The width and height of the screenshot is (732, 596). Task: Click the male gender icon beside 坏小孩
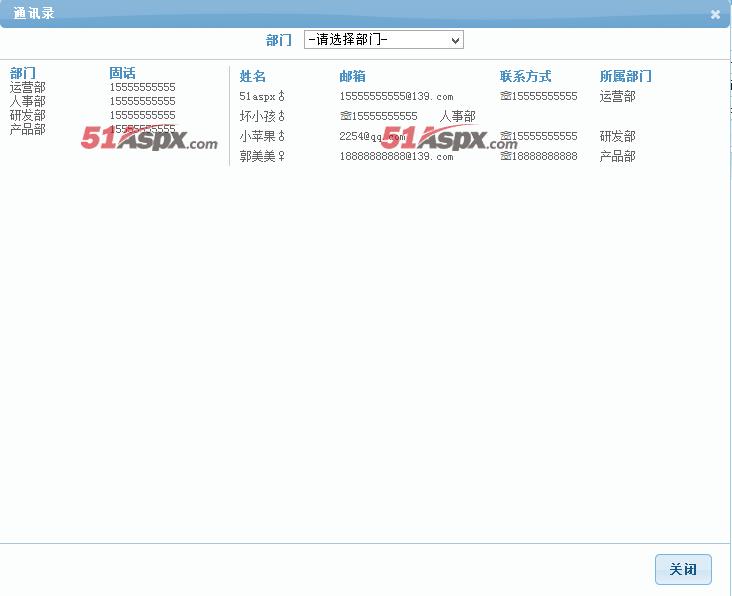coord(281,116)
